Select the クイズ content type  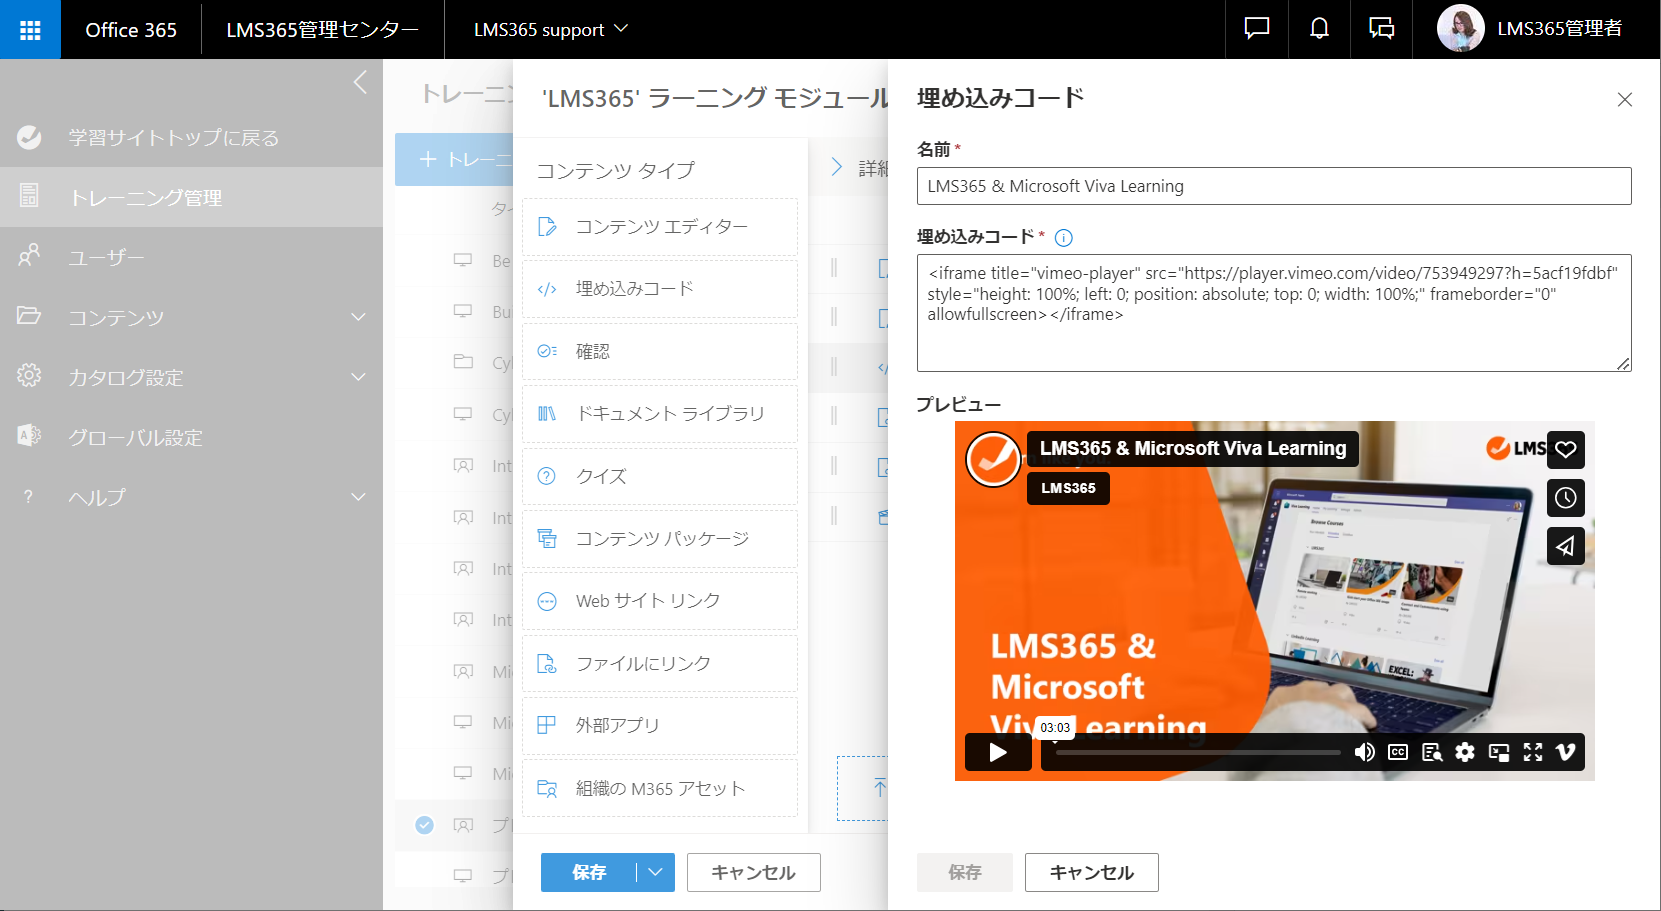(x=660, y=476)
